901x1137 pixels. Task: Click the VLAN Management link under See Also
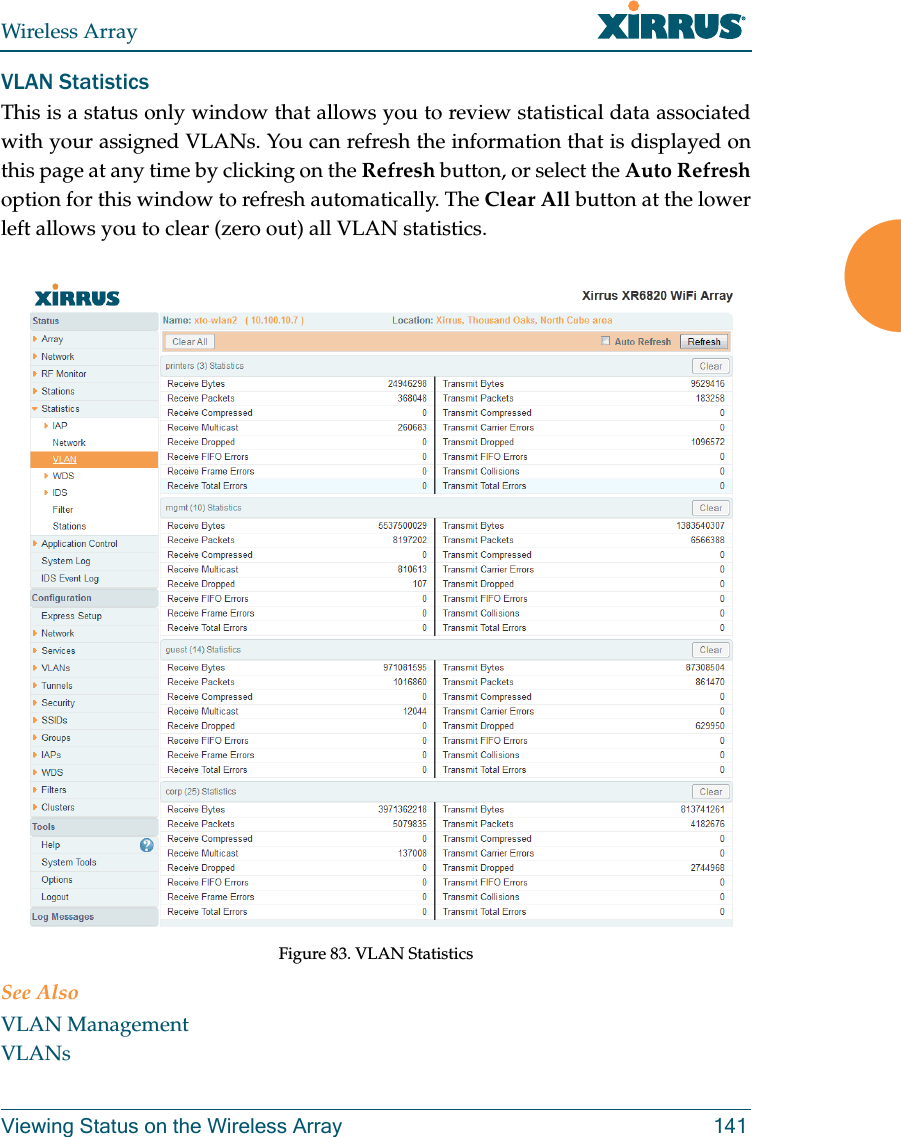point(95,1024)
